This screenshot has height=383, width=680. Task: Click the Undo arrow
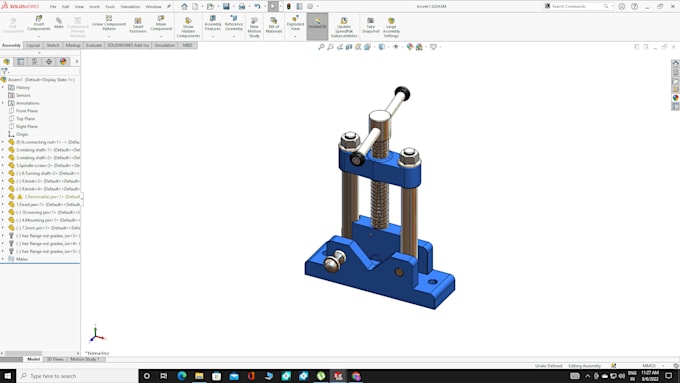point(257,7)
